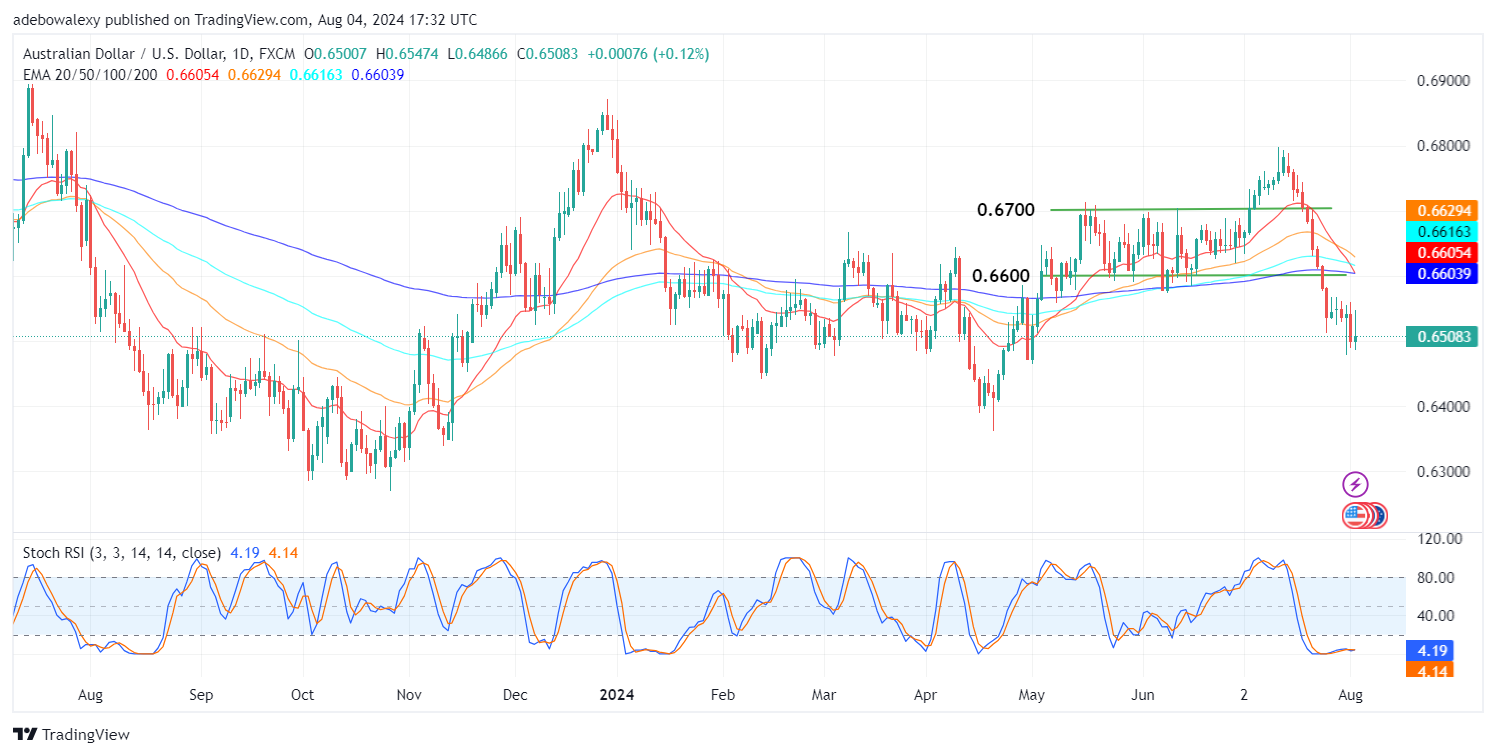Click the green 0.65083 current price label

coord(1444,337)
